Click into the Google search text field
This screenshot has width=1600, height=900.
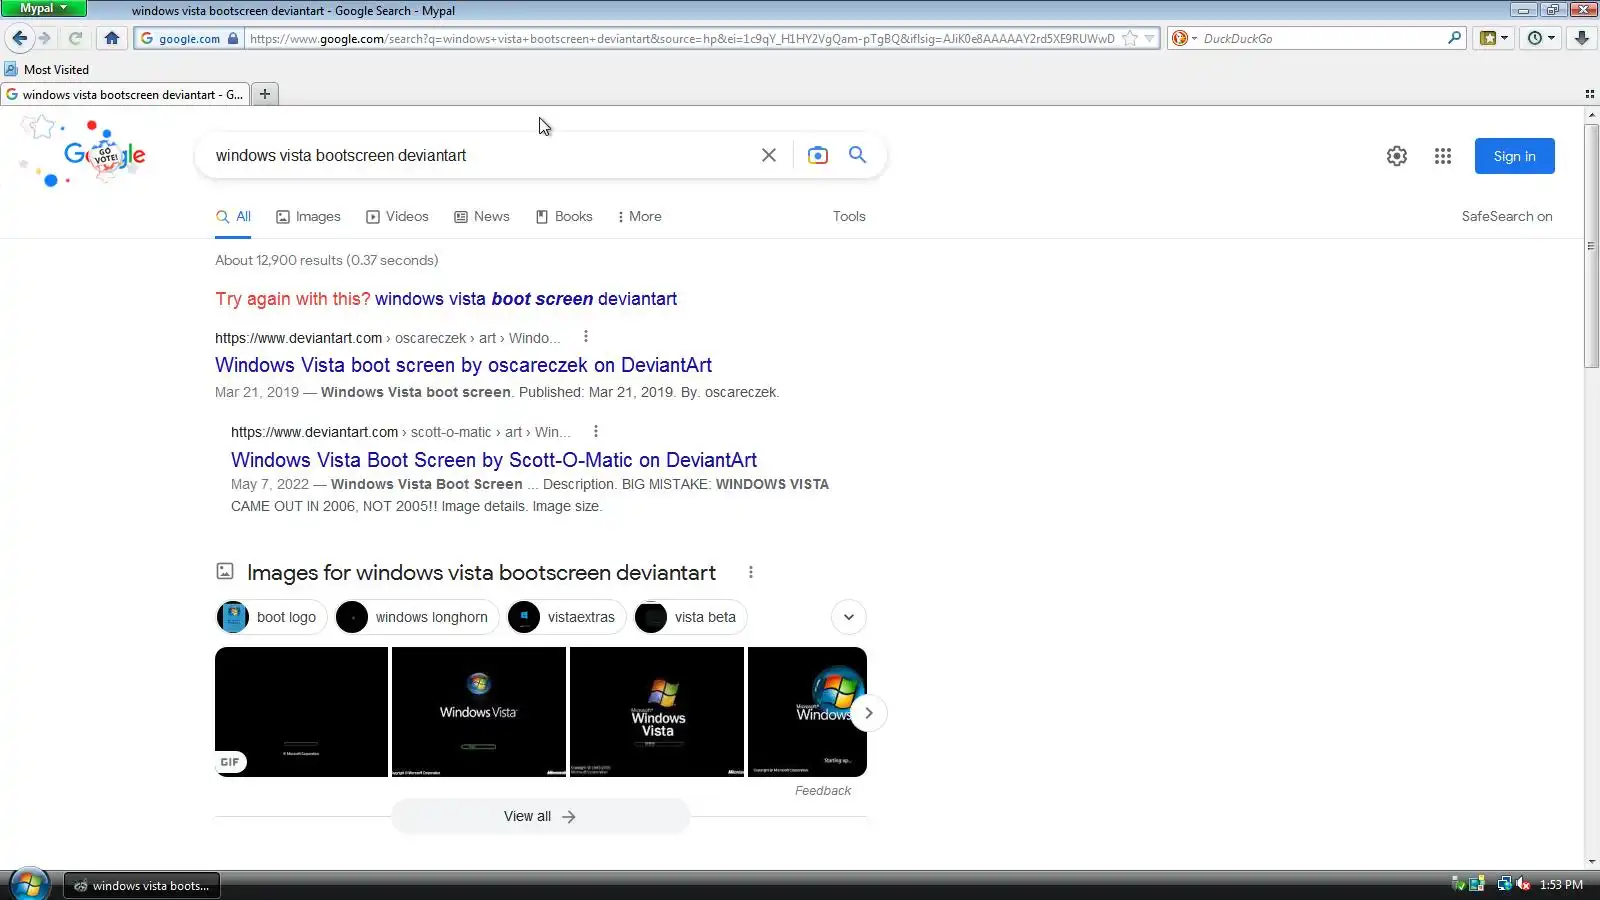[x=480, y=155]
